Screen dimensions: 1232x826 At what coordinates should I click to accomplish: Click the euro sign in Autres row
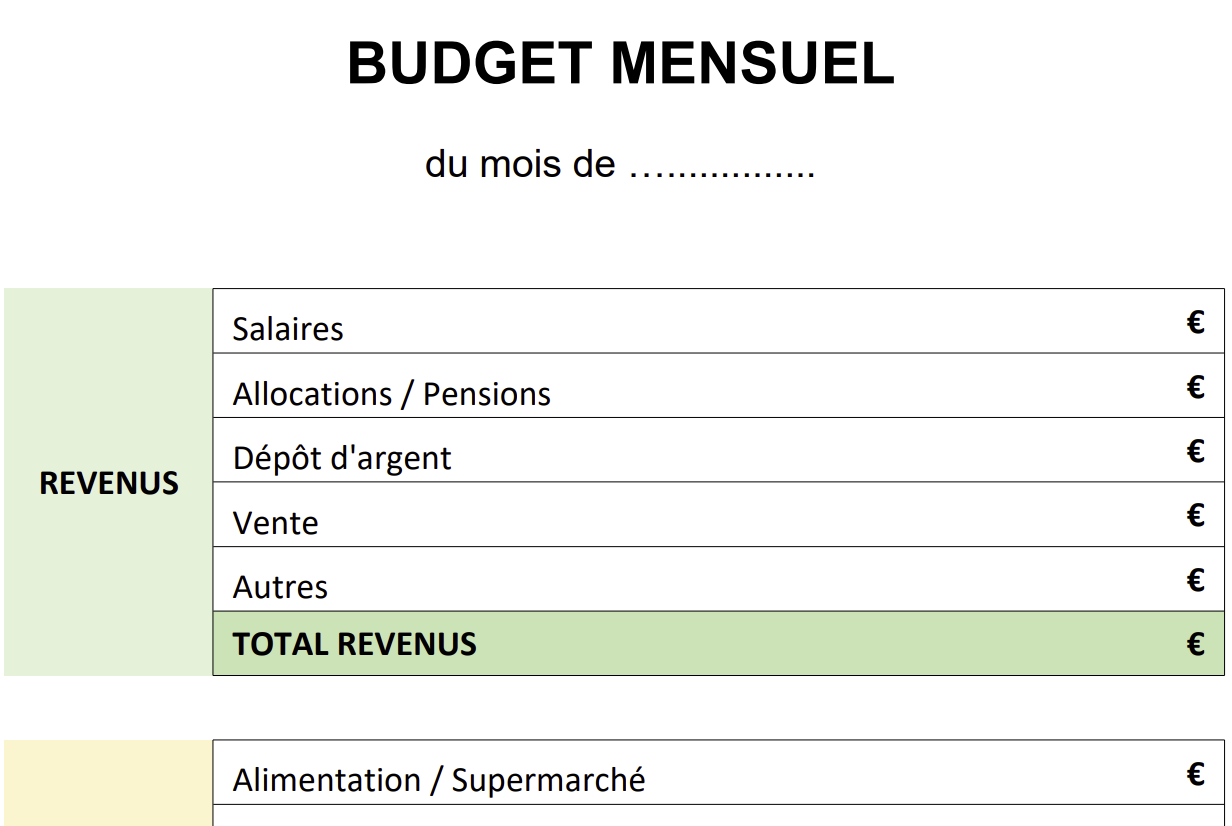1195,580
